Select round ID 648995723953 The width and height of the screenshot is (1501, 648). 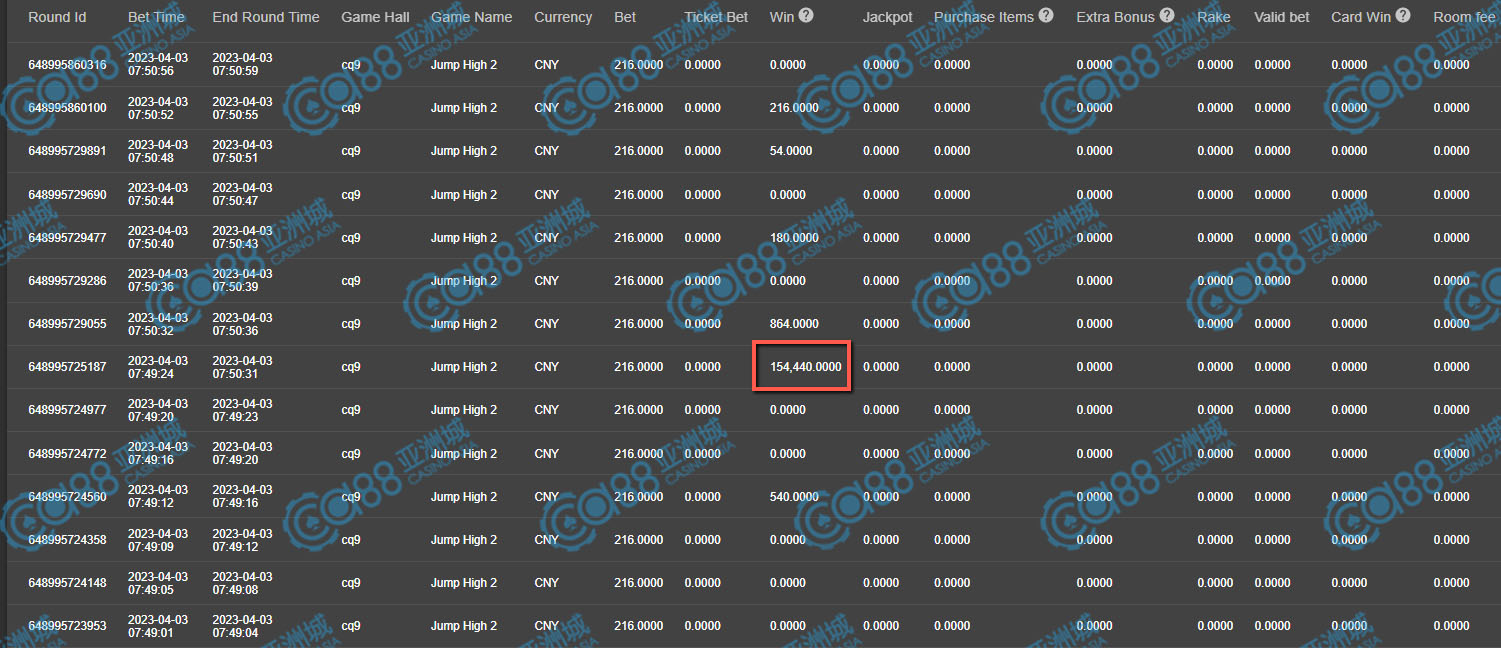(x=67, y=626)
